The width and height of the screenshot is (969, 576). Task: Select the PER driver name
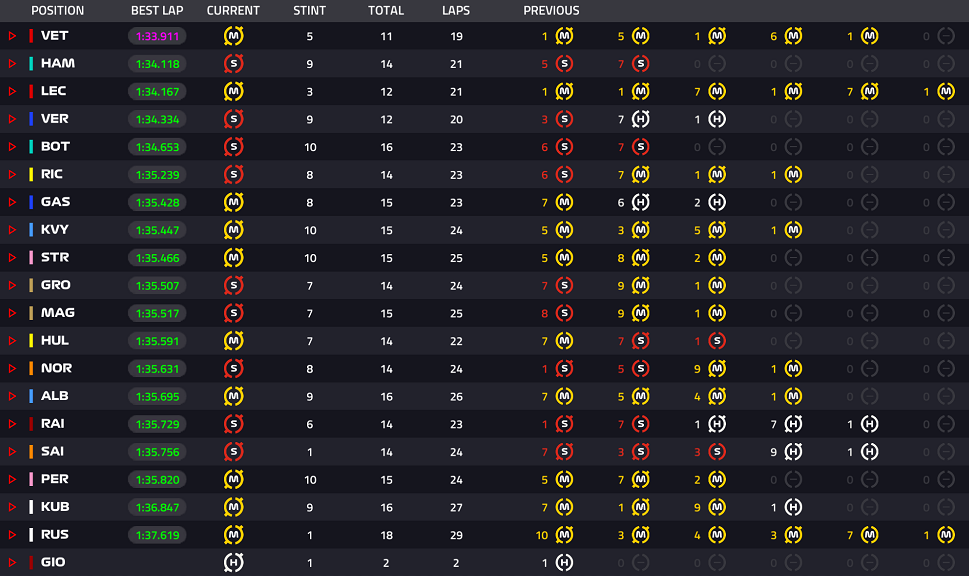[x=55, y=479]
